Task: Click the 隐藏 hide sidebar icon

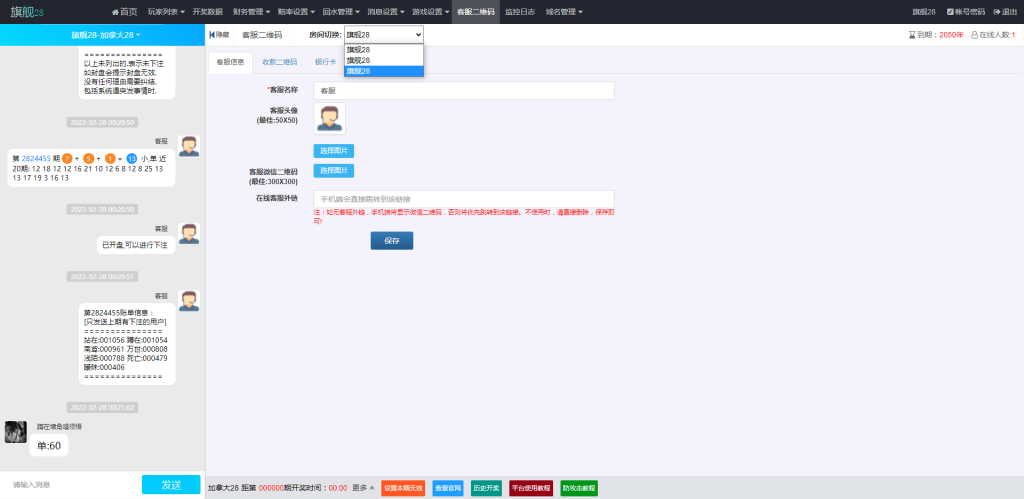Action: point(219,35)
